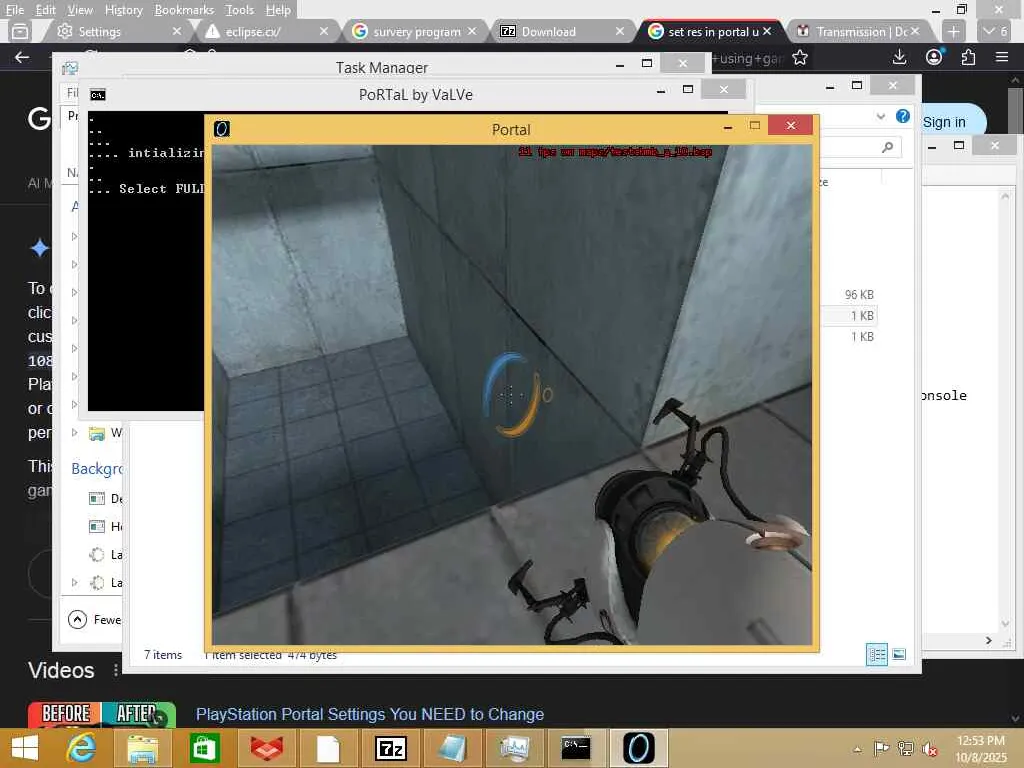Open the 7-Zip taskbar icon
Image resolution: width=1024 pixels, height=768 pixels.
pyautogui.click(x=391, y=748)
